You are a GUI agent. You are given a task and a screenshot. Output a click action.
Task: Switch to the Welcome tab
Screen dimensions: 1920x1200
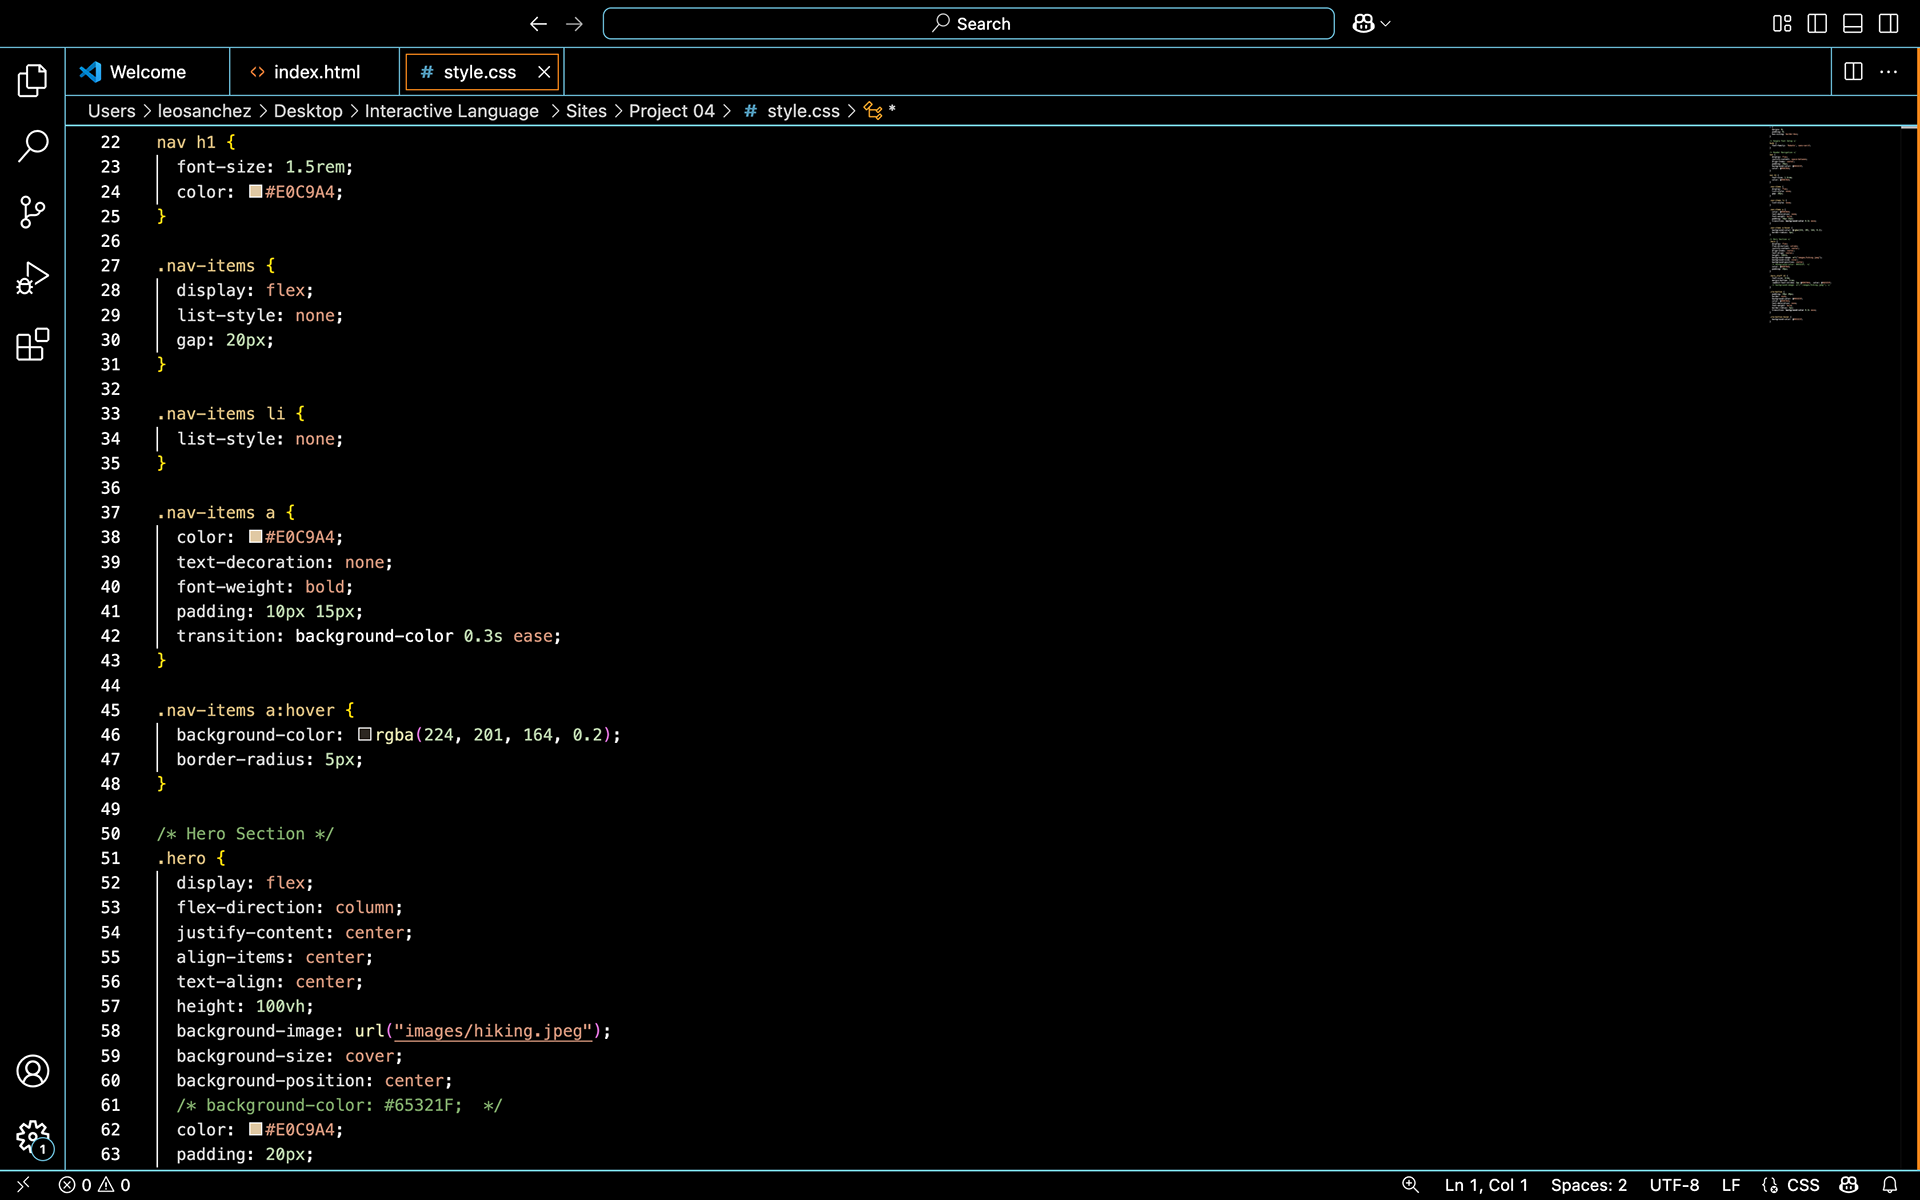(x=147, y=72)
